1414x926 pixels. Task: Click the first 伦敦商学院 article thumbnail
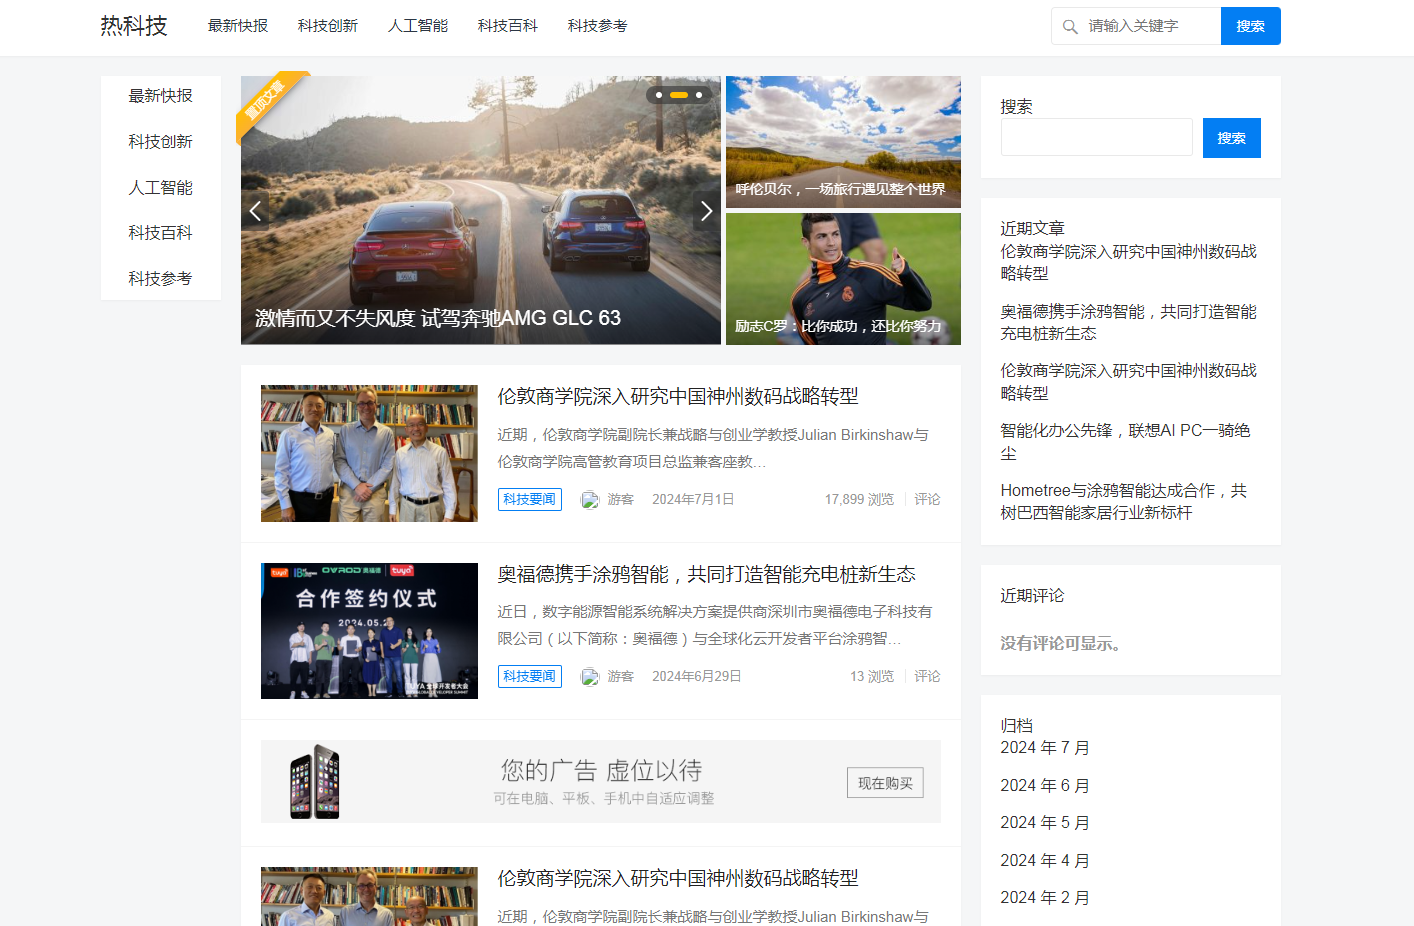tap(369, 453)
